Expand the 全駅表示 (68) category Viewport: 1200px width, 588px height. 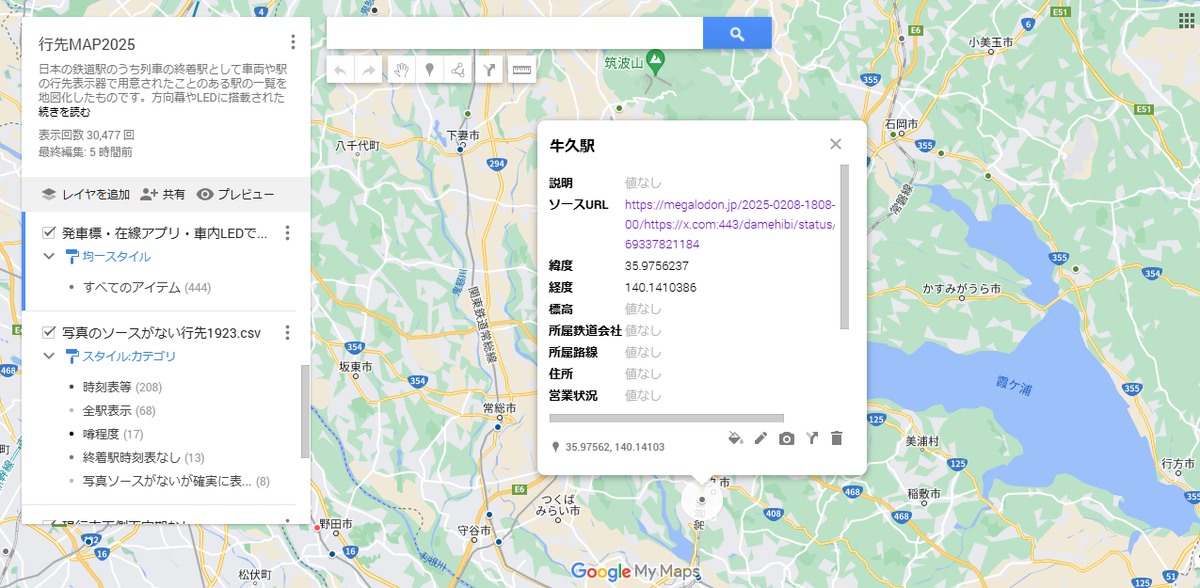click(119, 411)
